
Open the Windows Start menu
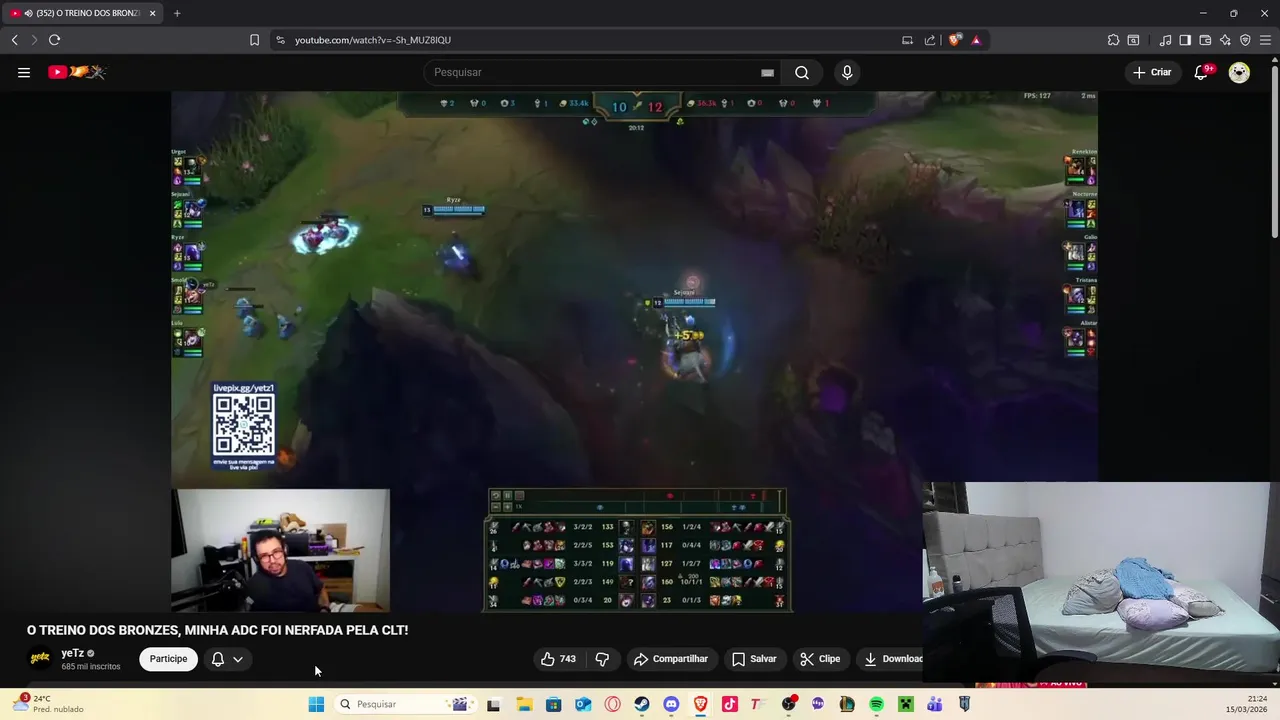(316, 704)
